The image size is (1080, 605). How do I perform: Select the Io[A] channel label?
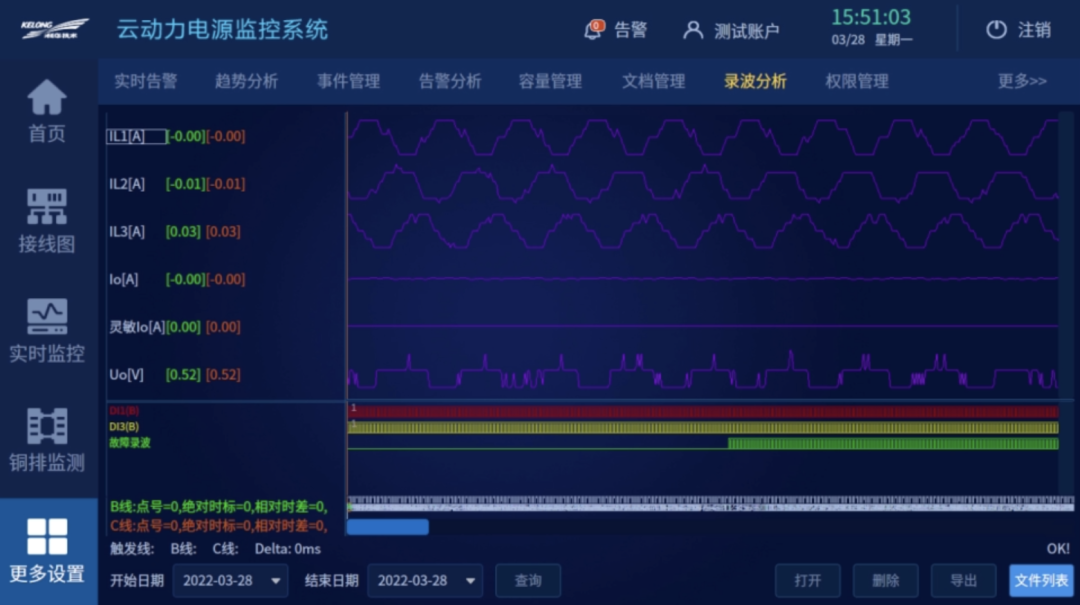click(123, 279)
